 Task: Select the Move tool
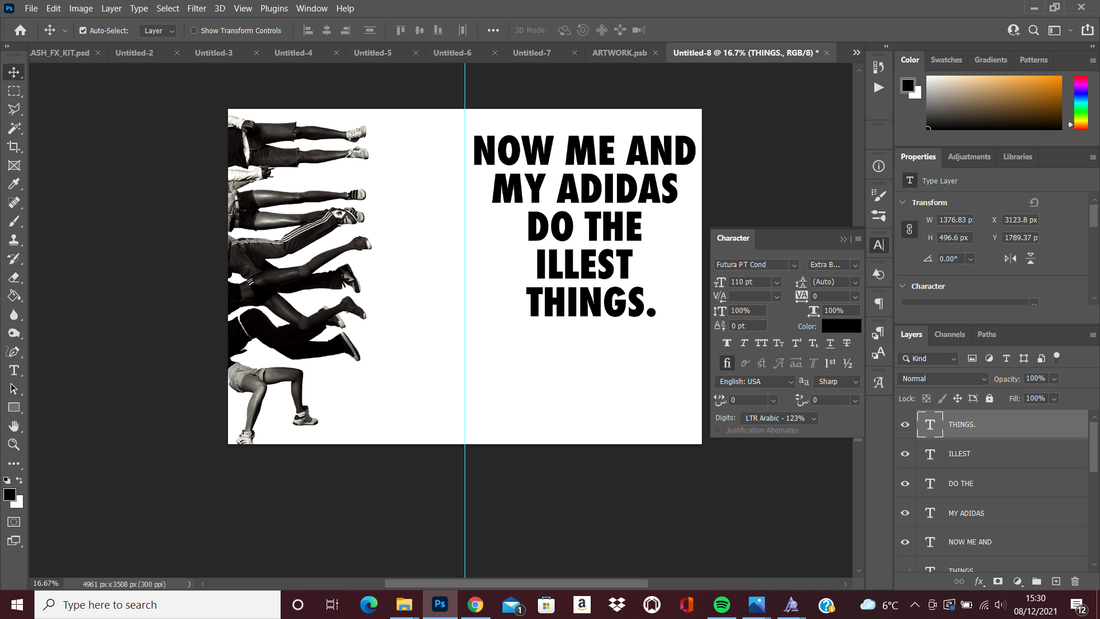14,72
